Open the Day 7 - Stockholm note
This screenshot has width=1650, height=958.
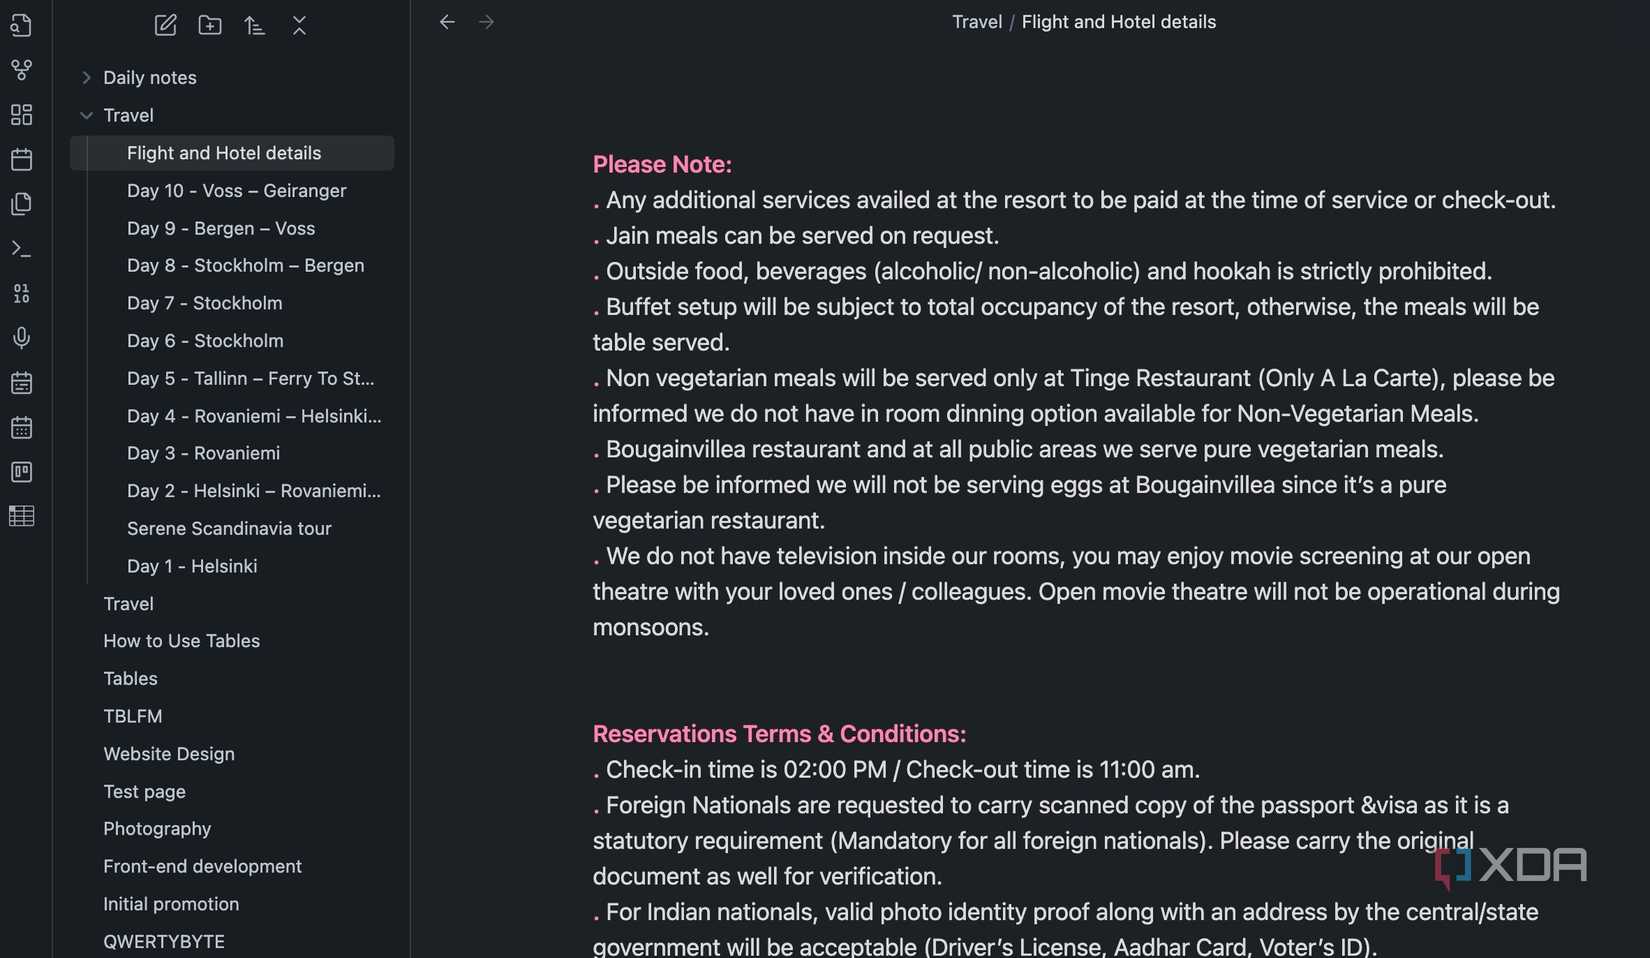(204, 303)
